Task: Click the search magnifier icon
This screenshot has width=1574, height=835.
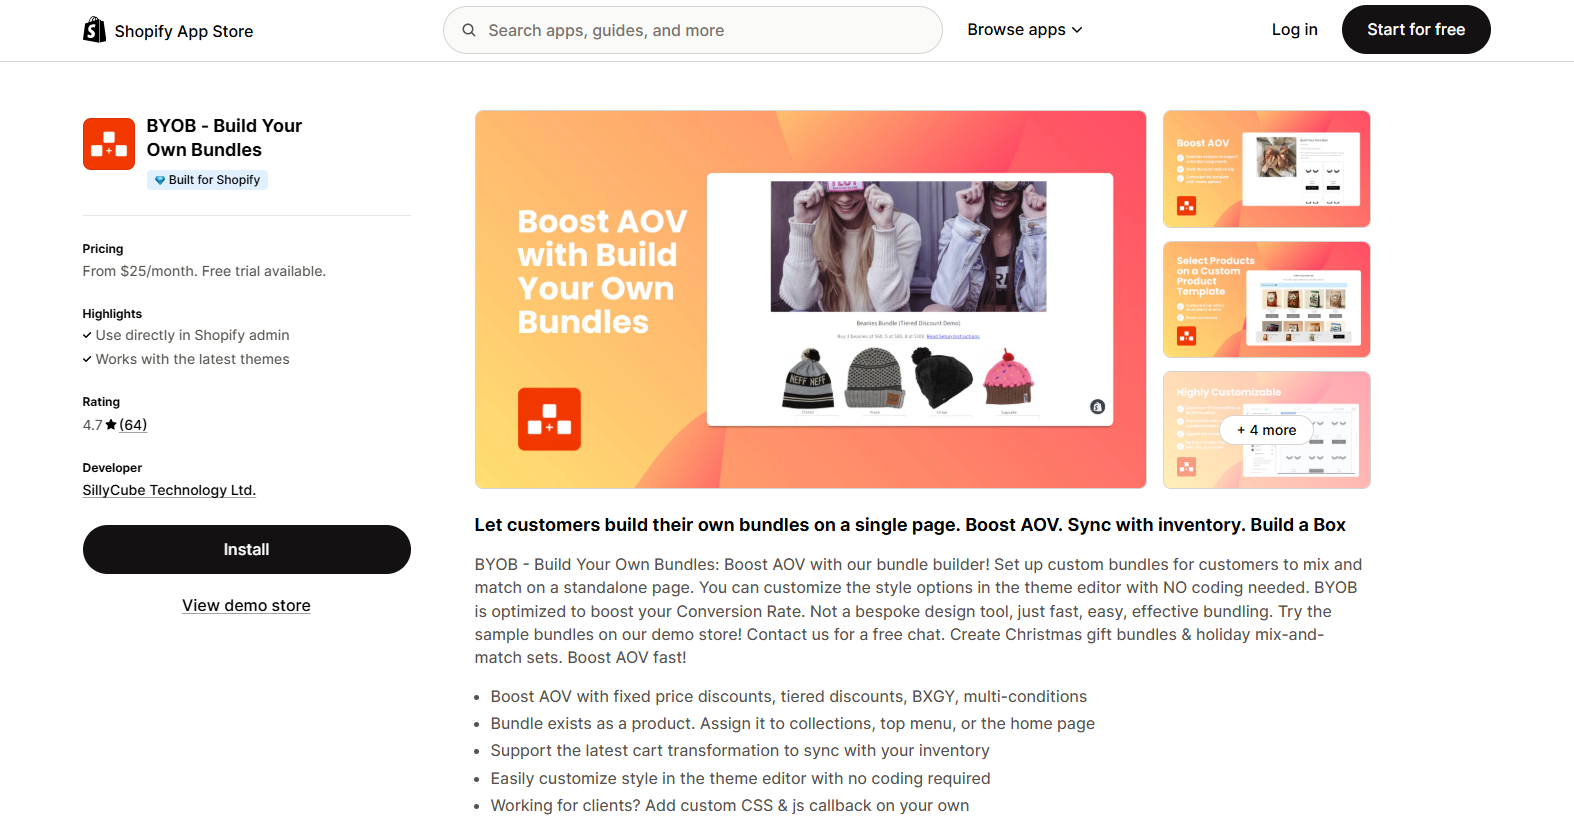Action: point(469,30)
